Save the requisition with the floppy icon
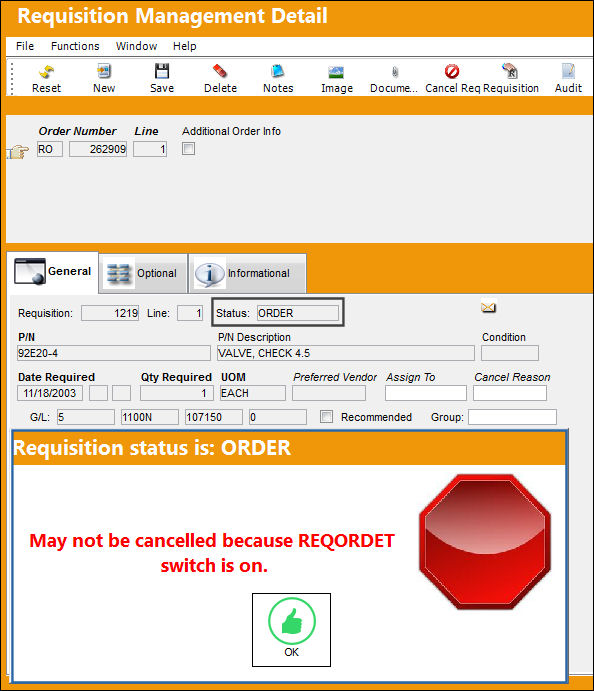The height and width of the screenshot is (691, 594). pyautogui.click(x=162, y=71)
